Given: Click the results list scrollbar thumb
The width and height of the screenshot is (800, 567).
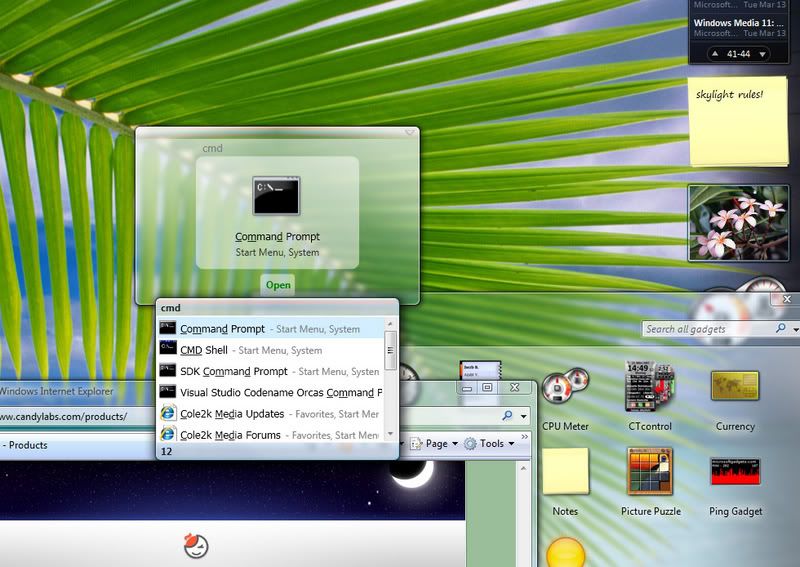Looking at the screenshot, I should click(x=390, y=350).
